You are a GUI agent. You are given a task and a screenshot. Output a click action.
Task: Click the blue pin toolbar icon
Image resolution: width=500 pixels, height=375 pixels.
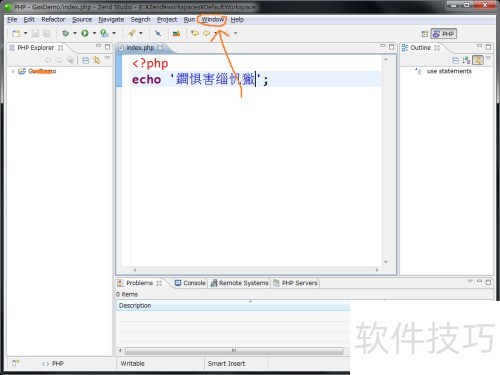pyautogui.click(x=158, y=33)
